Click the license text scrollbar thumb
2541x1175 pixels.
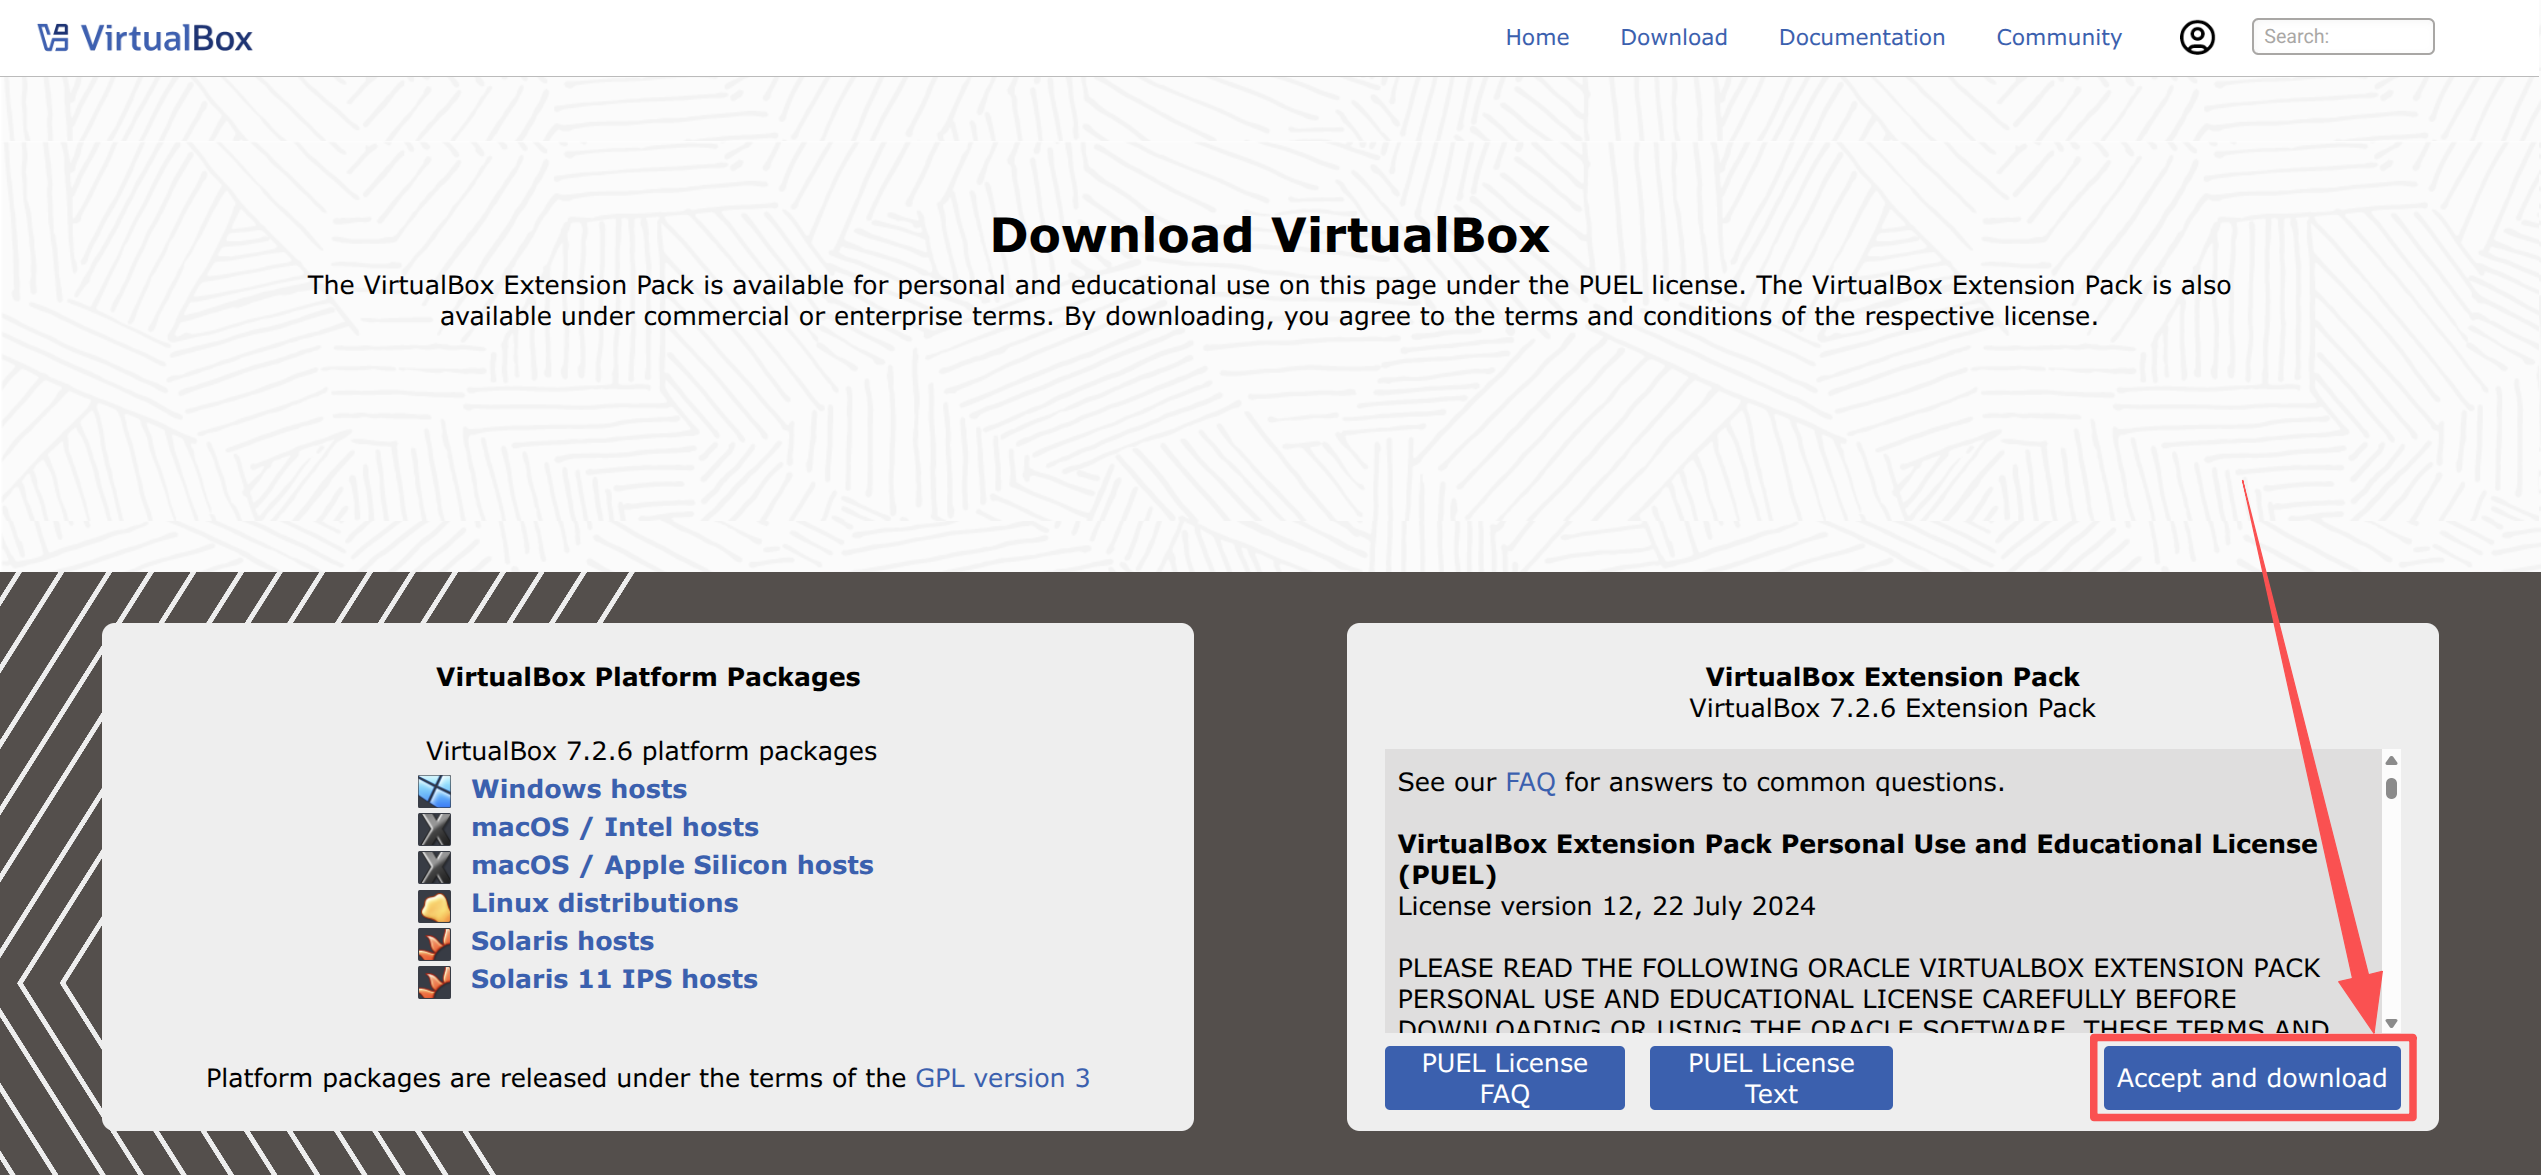[2391, 788]
